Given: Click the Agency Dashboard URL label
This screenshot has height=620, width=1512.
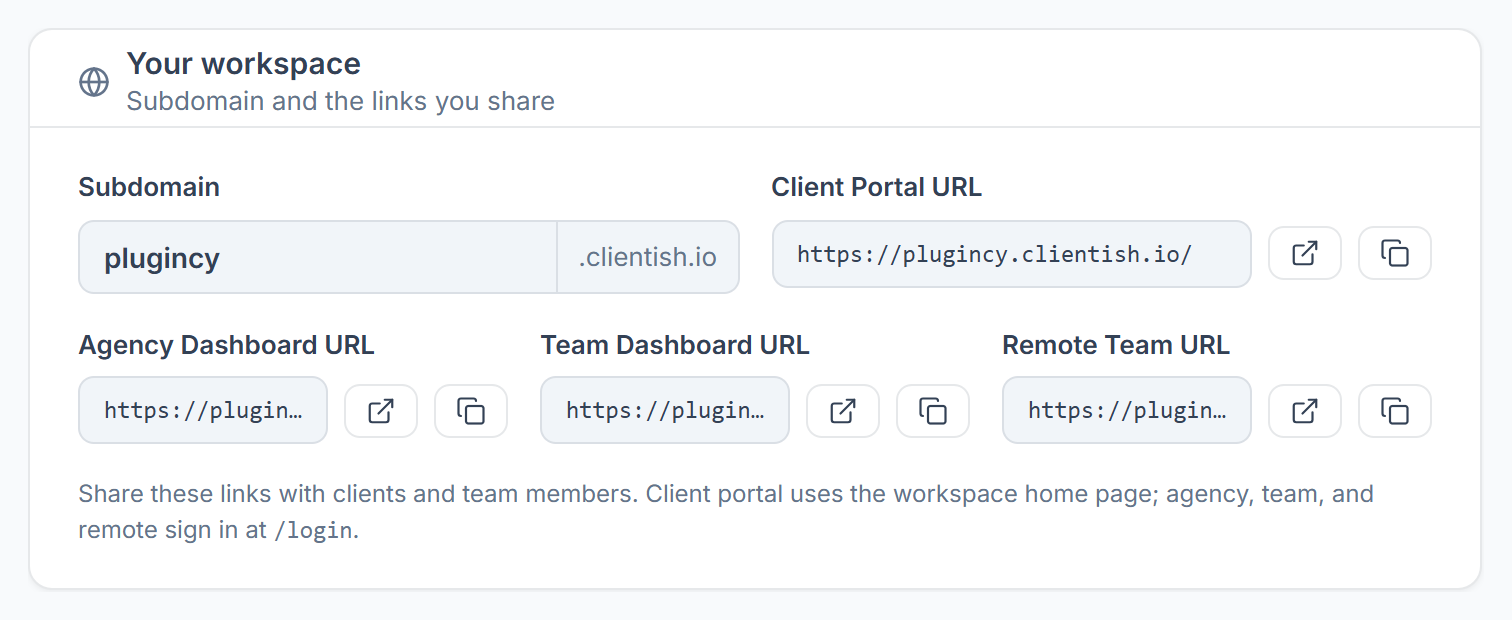Looking at the screenshot, I should (226, 345).
